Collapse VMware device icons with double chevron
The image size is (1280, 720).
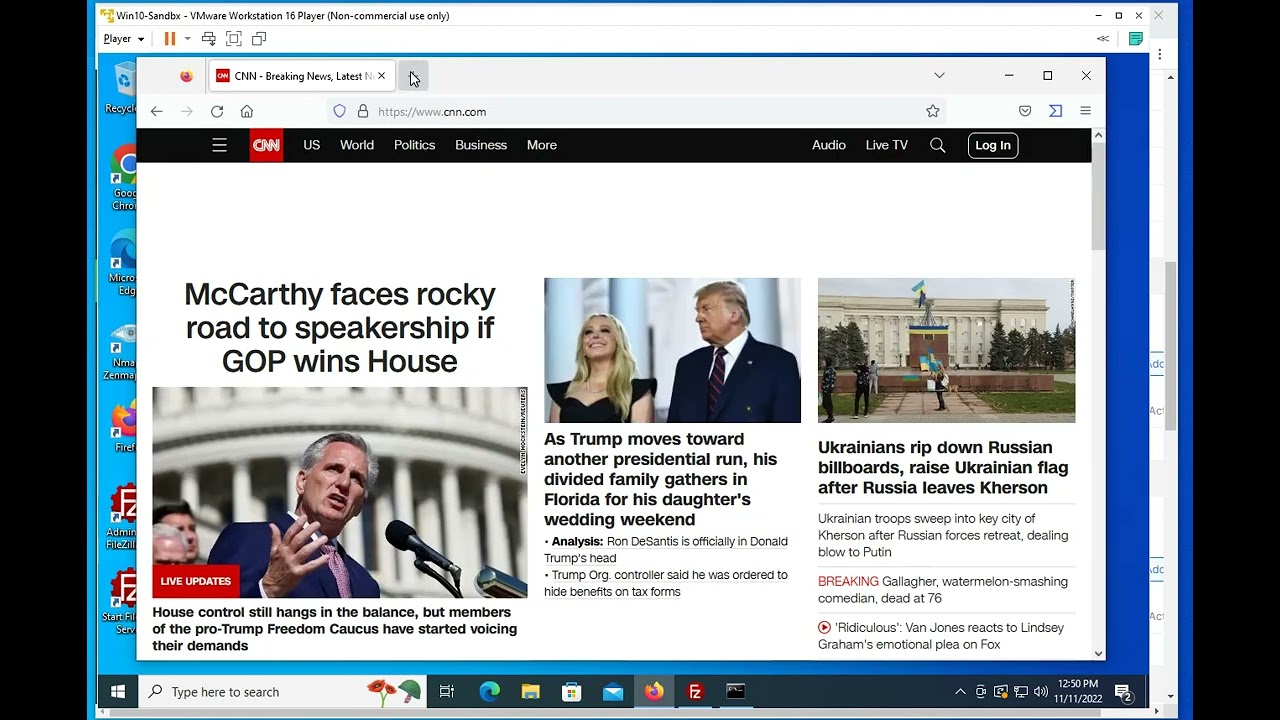[x=1103, y=39]
